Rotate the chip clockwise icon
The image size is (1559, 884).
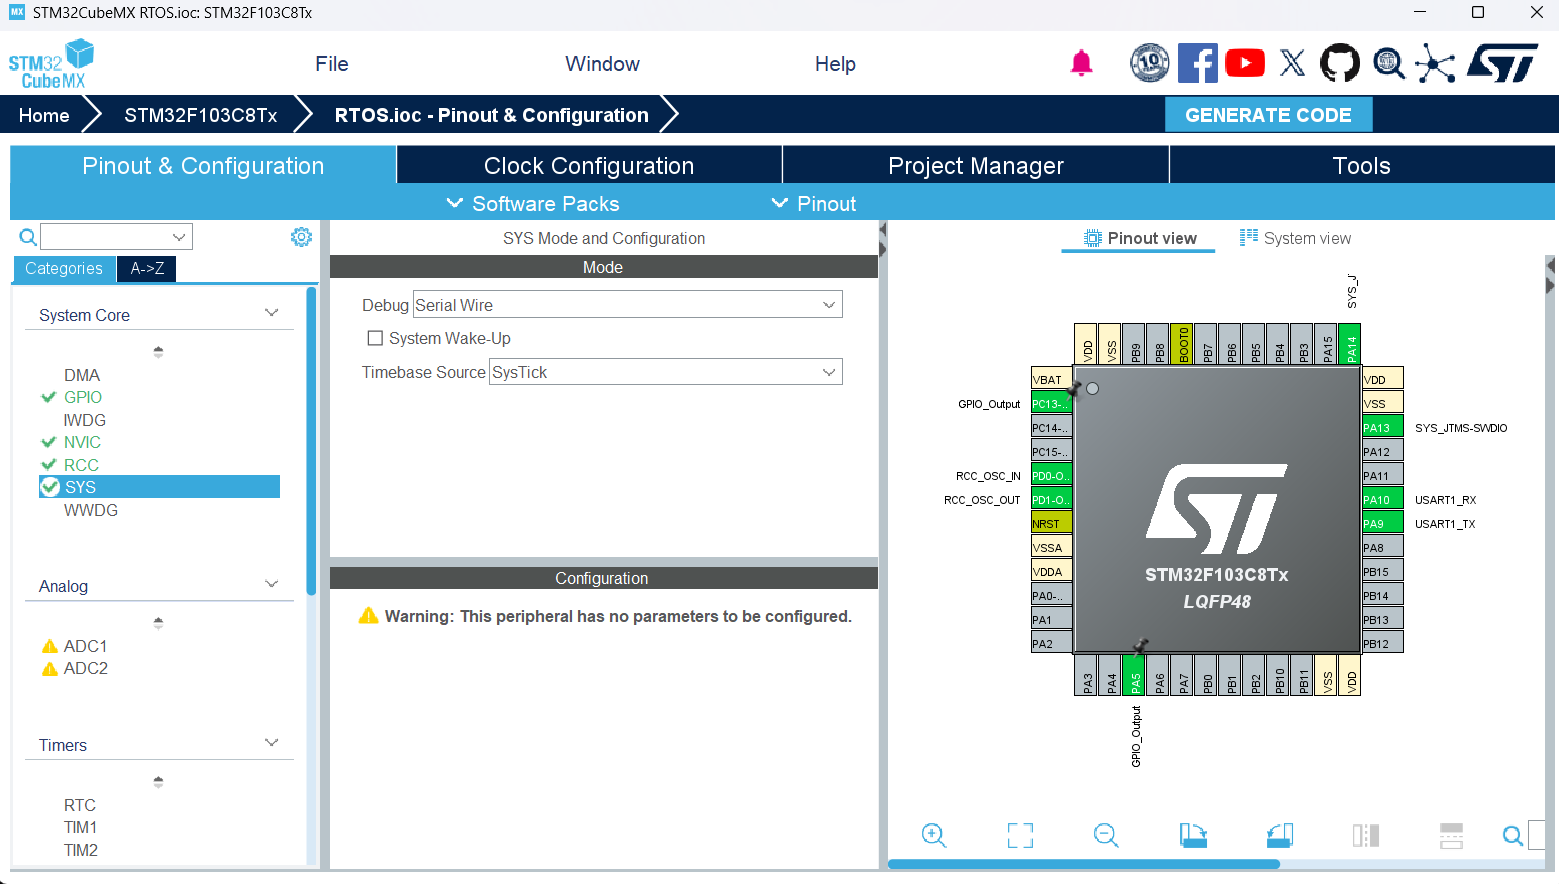pyautogui.click(x=1193, y=835)
